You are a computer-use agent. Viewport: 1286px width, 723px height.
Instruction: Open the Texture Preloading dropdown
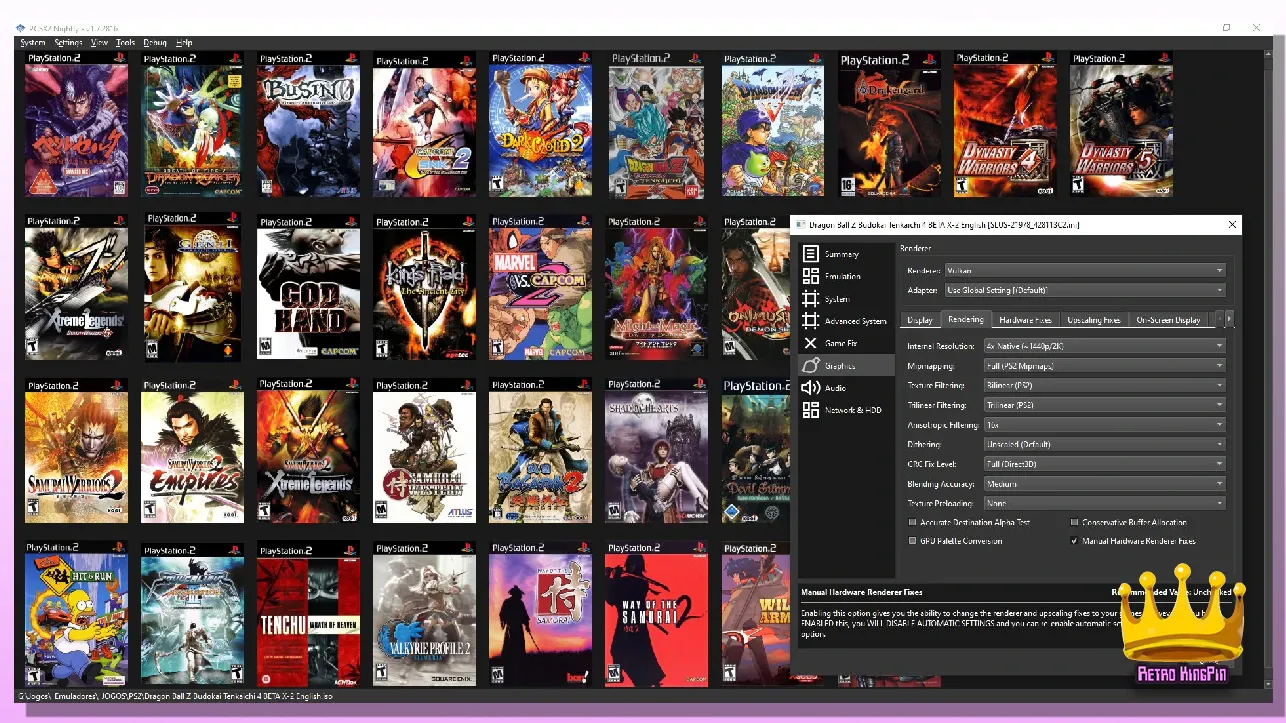point(1104,503)
